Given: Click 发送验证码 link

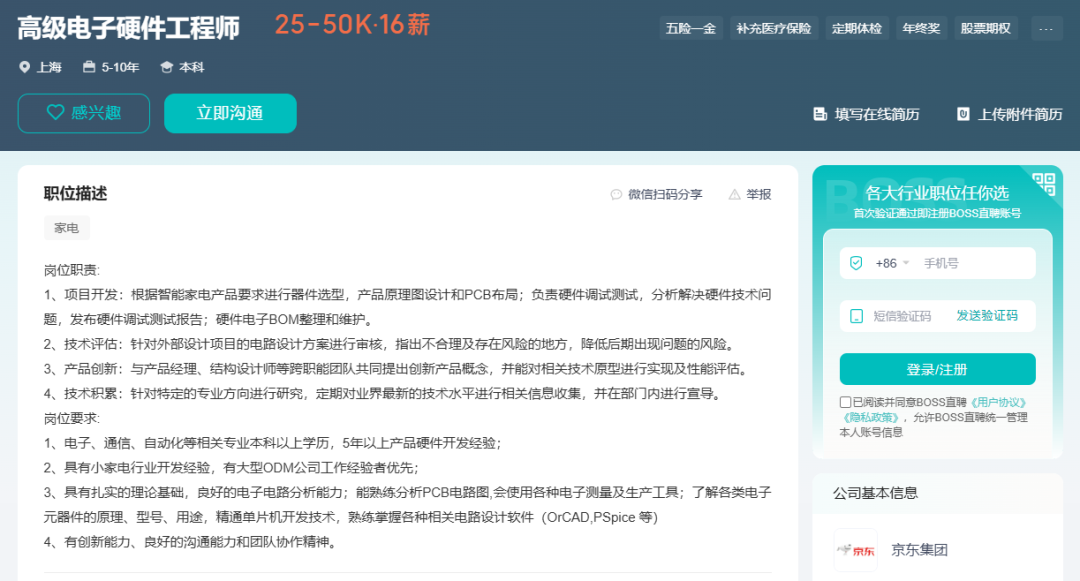Looking at the screenshot, I should 986,315.
